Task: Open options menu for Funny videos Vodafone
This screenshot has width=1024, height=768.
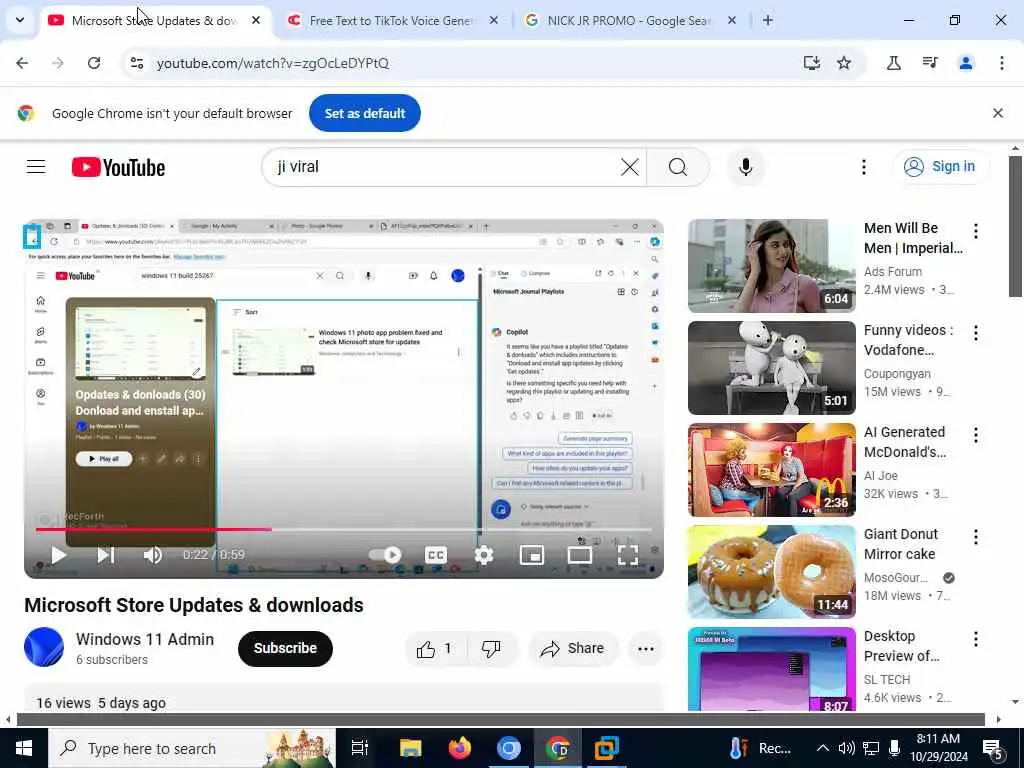Action: pos(976,333)
